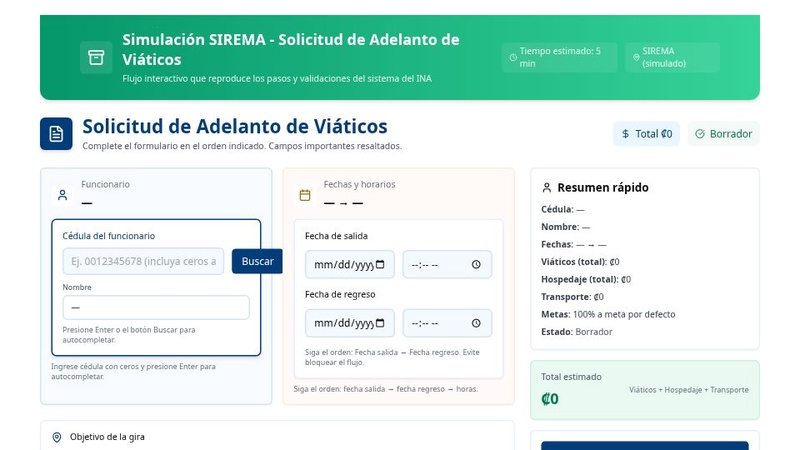Click the Fecha de salida date field
The width and height of the screenshot is (800, 450).
coord(349,264)
